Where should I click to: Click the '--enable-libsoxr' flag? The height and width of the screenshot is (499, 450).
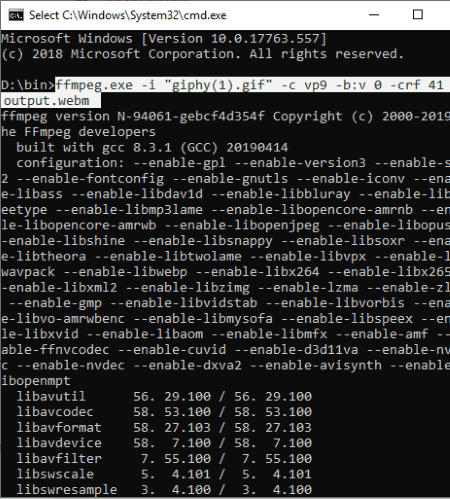tap(343, 241)
